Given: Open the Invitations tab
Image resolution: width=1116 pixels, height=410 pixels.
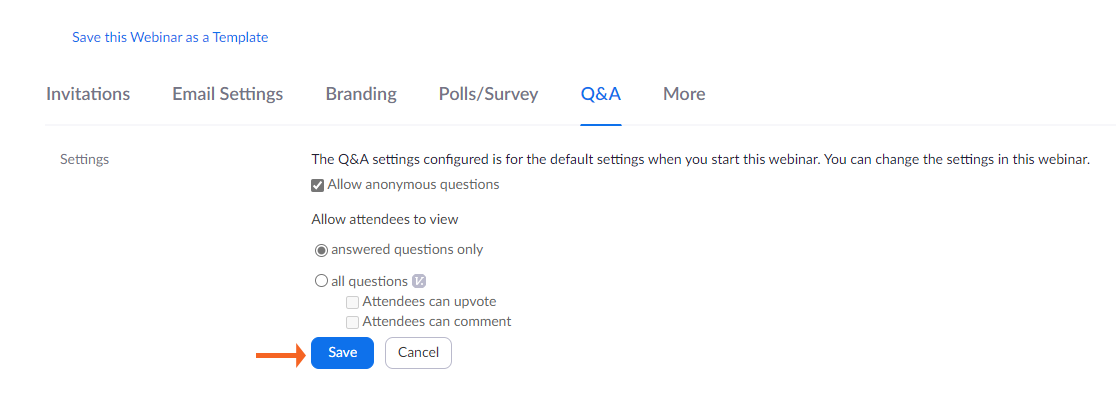Looking at the screenshot, I should coord(88,94).
